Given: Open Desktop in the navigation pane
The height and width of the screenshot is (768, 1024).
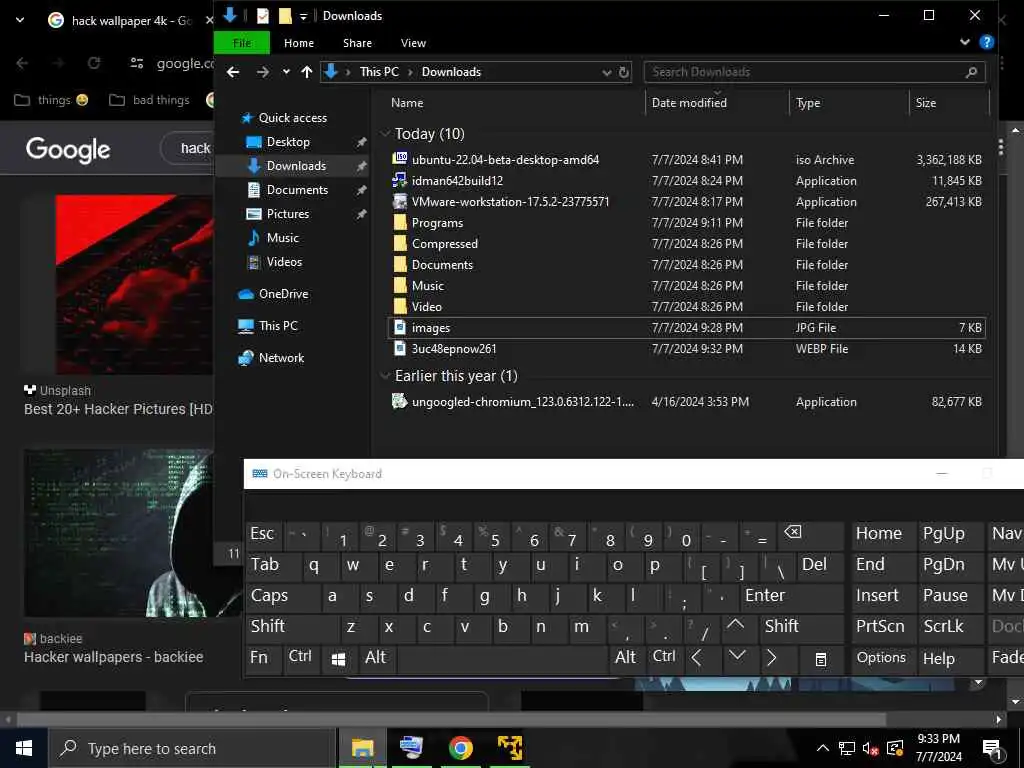Looking at the screenshot, I should tap(288, 142).
